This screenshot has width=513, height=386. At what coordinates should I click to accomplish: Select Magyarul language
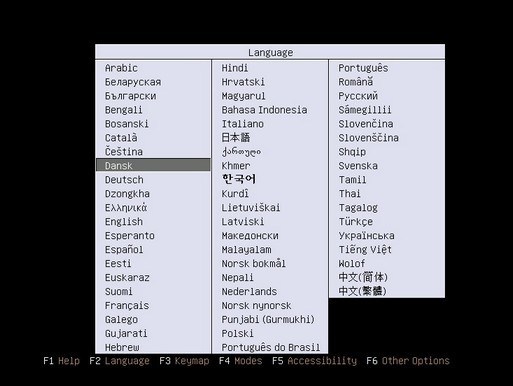pos(243,96)
